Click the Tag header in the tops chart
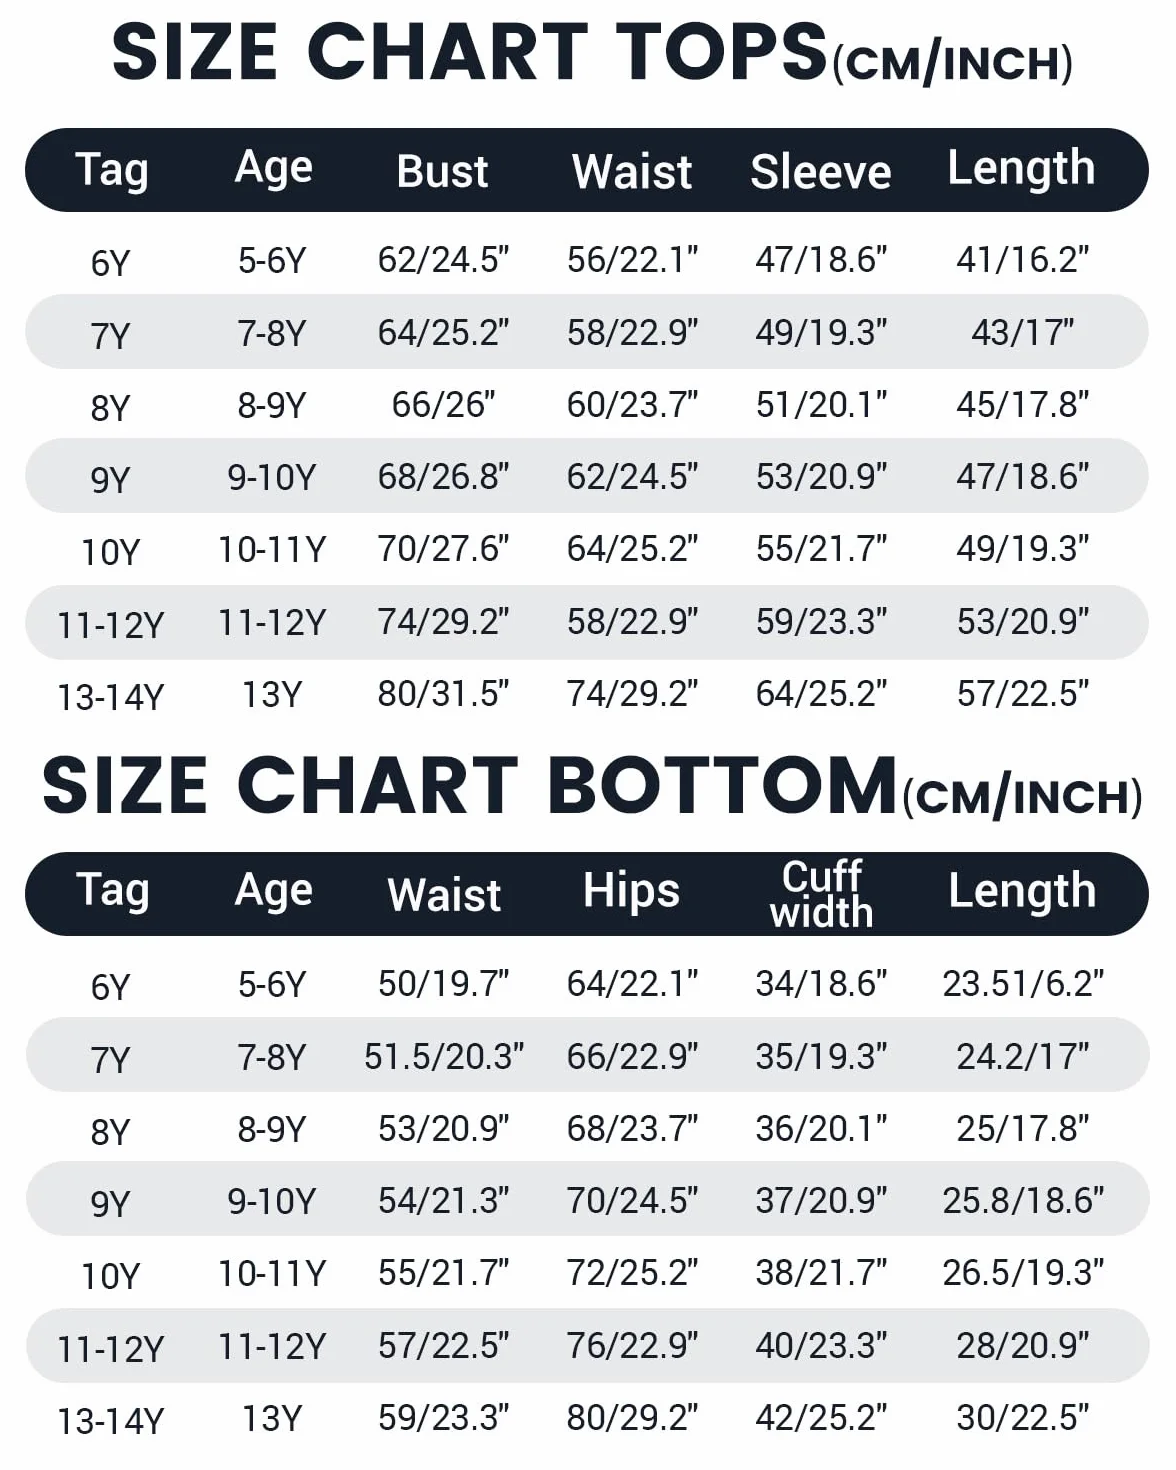The width and height of the screenshot is (1176, 1470). [x=112, y=171]
